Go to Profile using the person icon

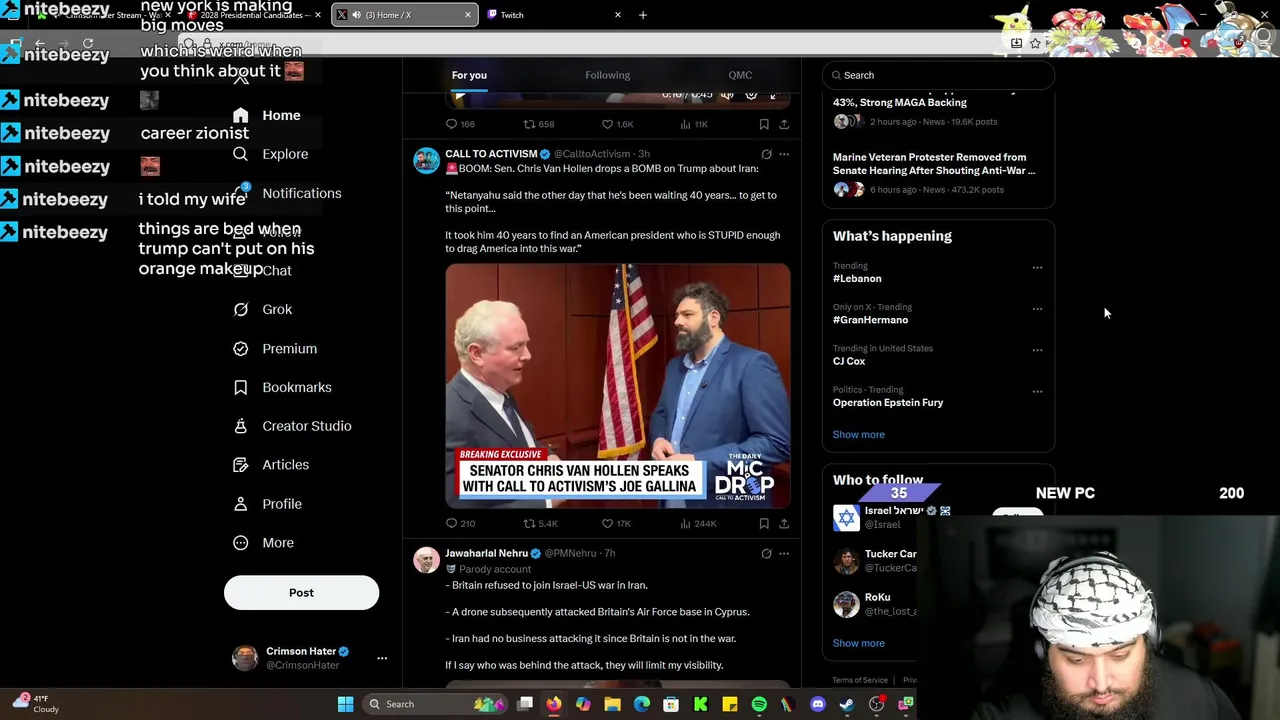[240, 504]
